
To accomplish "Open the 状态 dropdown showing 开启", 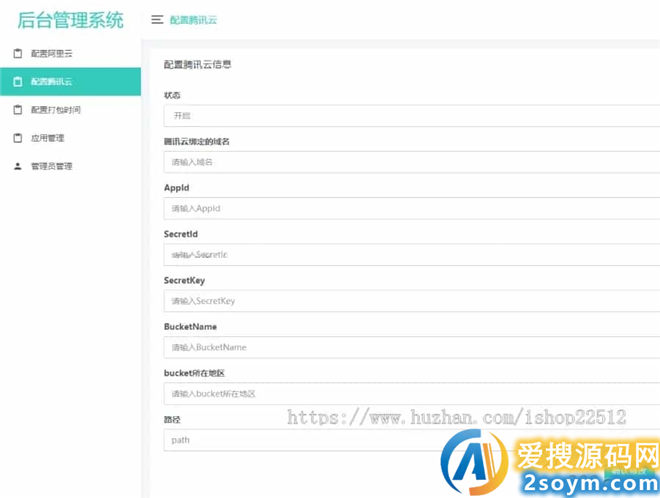I will 412,116.
